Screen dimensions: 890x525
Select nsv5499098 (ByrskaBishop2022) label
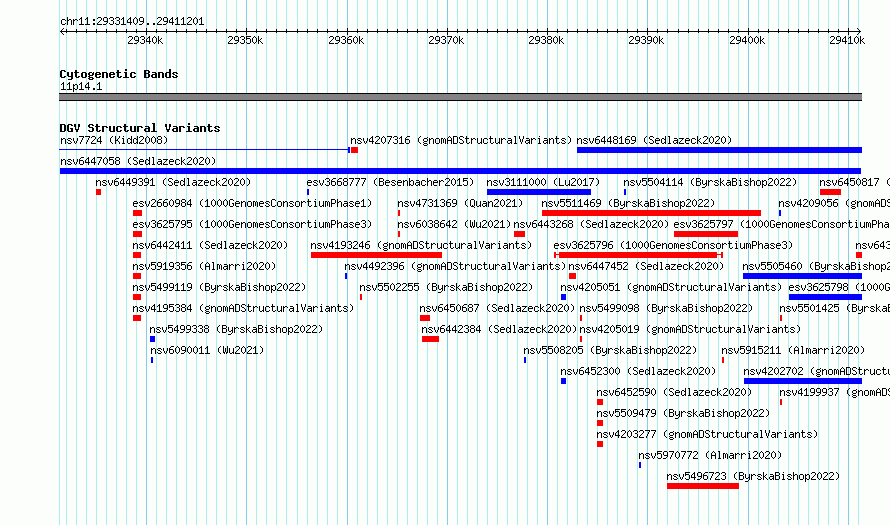point(666,308)
